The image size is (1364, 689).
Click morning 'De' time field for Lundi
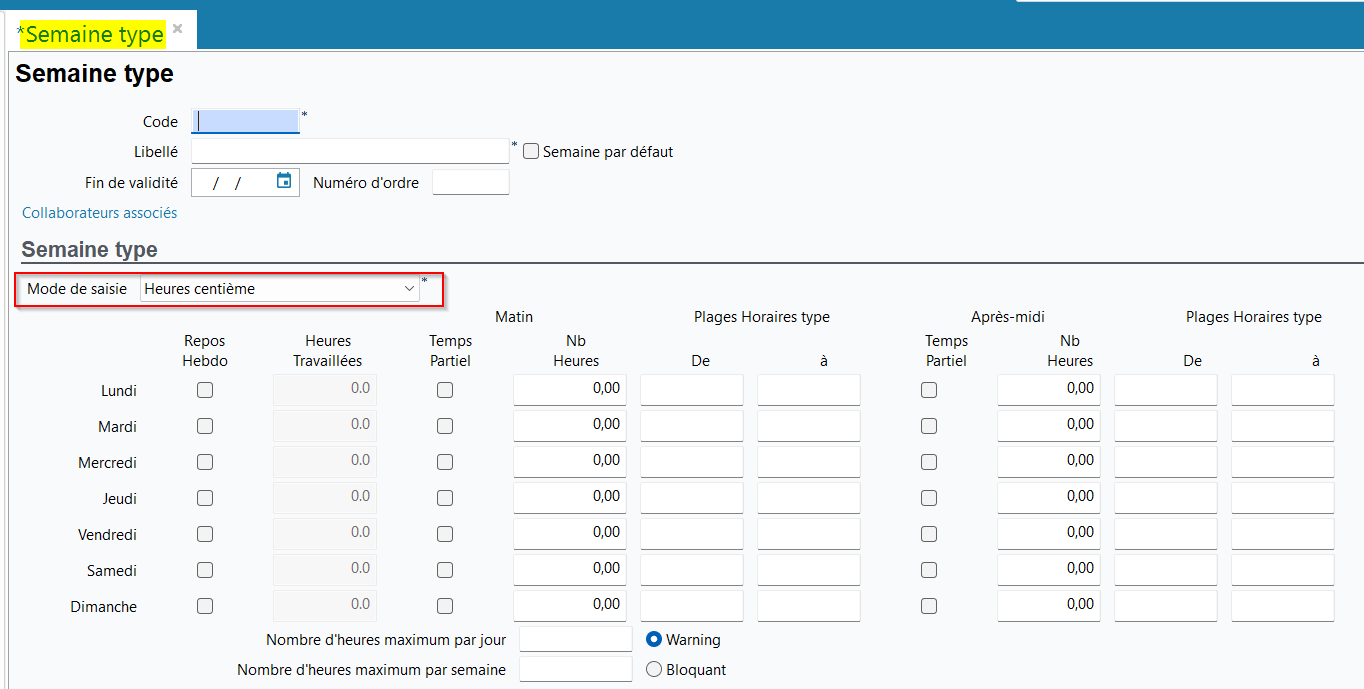click(691, 390)
